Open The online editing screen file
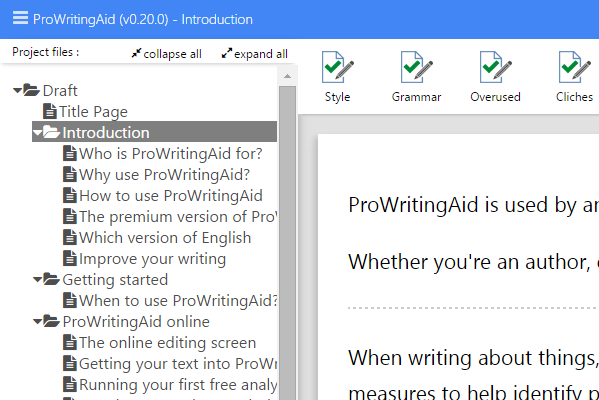Screen dimensions: 599x400 [x=167, y=343]
